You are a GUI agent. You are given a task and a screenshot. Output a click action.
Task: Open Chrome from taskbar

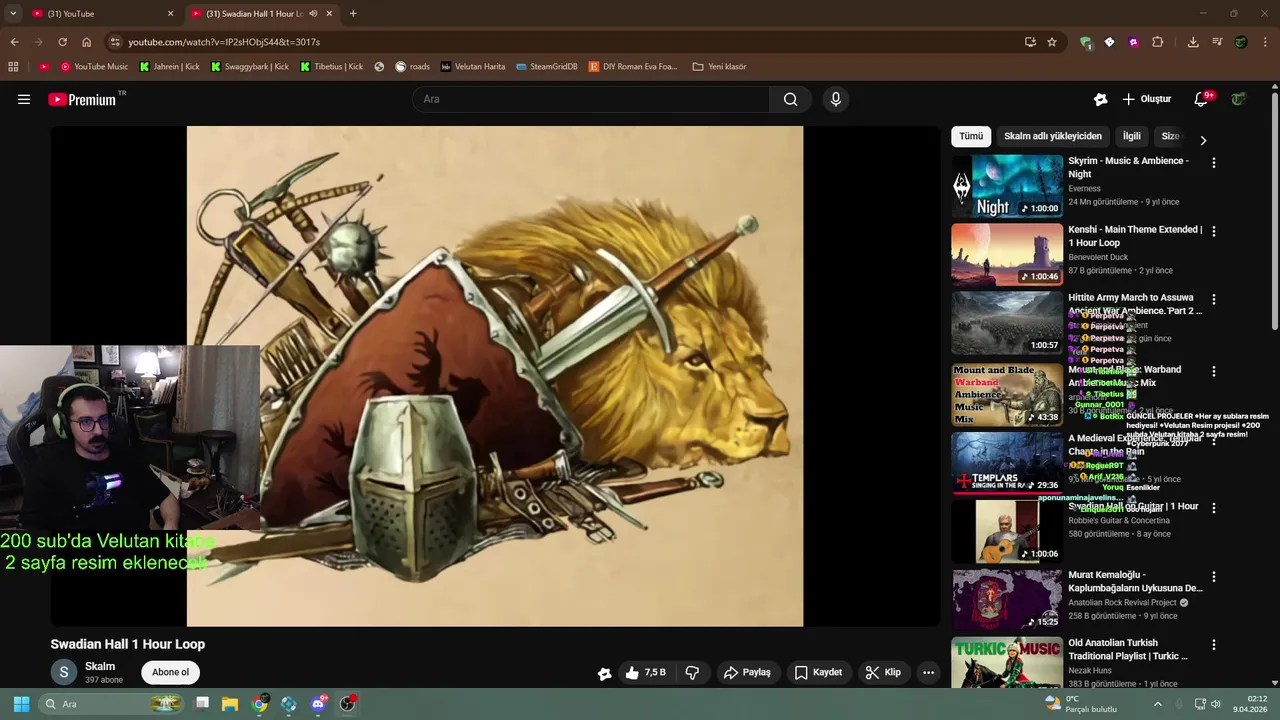tap(259, 704)
